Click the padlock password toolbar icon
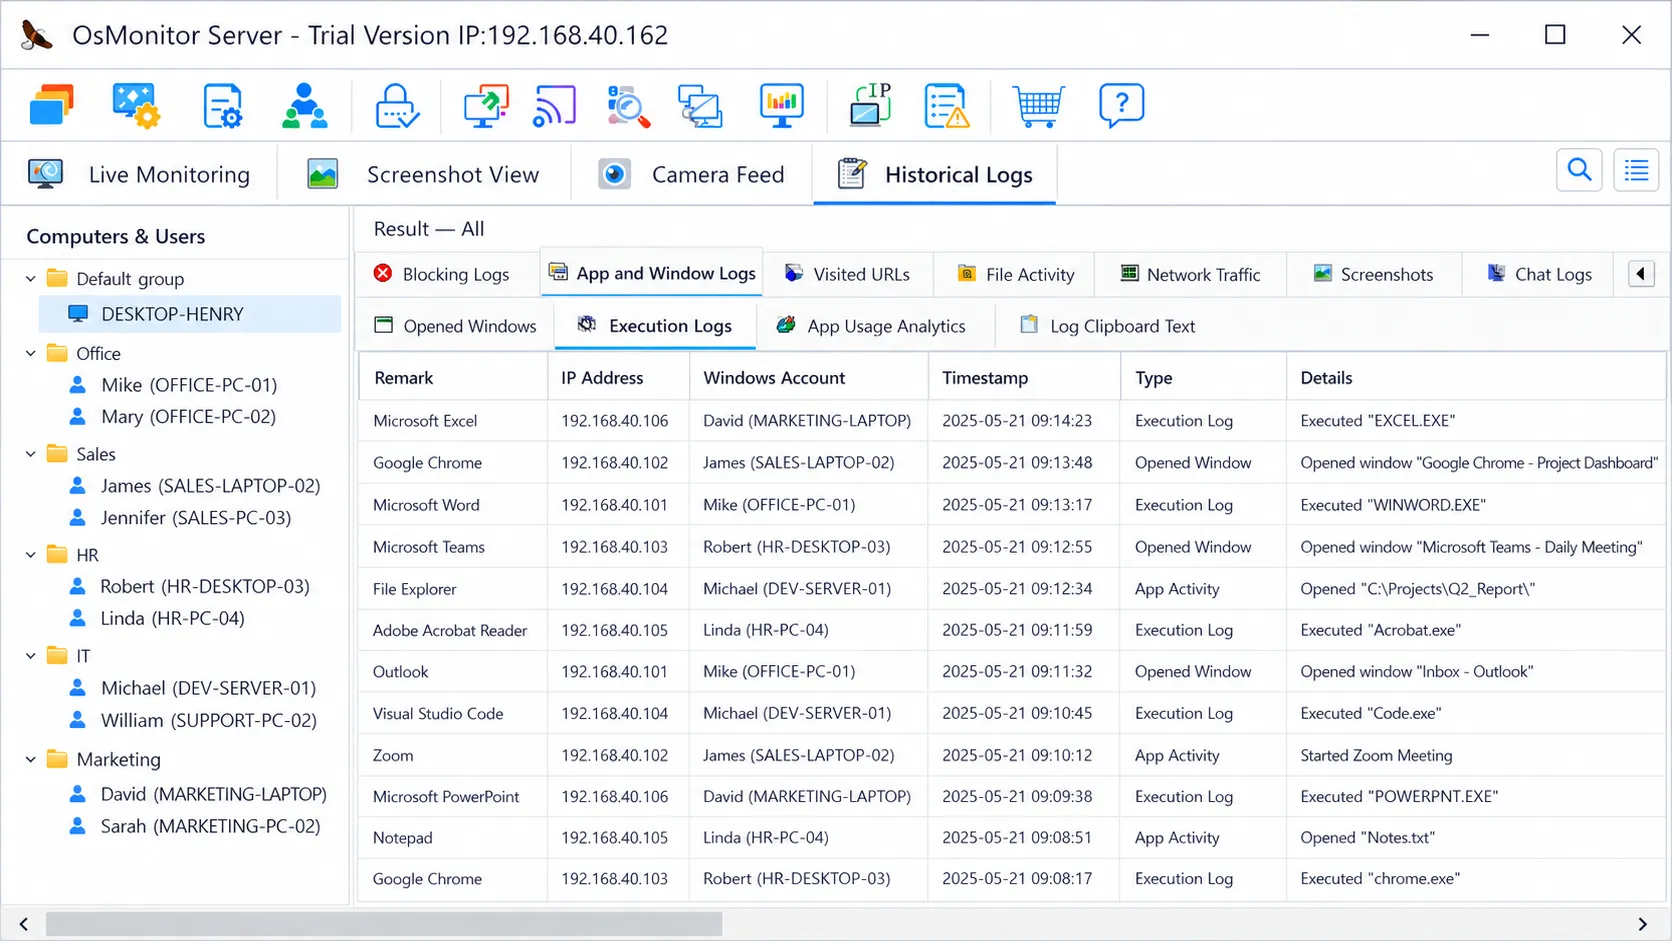This screenshot has width=1672, height=941. [x=397, y=105]
